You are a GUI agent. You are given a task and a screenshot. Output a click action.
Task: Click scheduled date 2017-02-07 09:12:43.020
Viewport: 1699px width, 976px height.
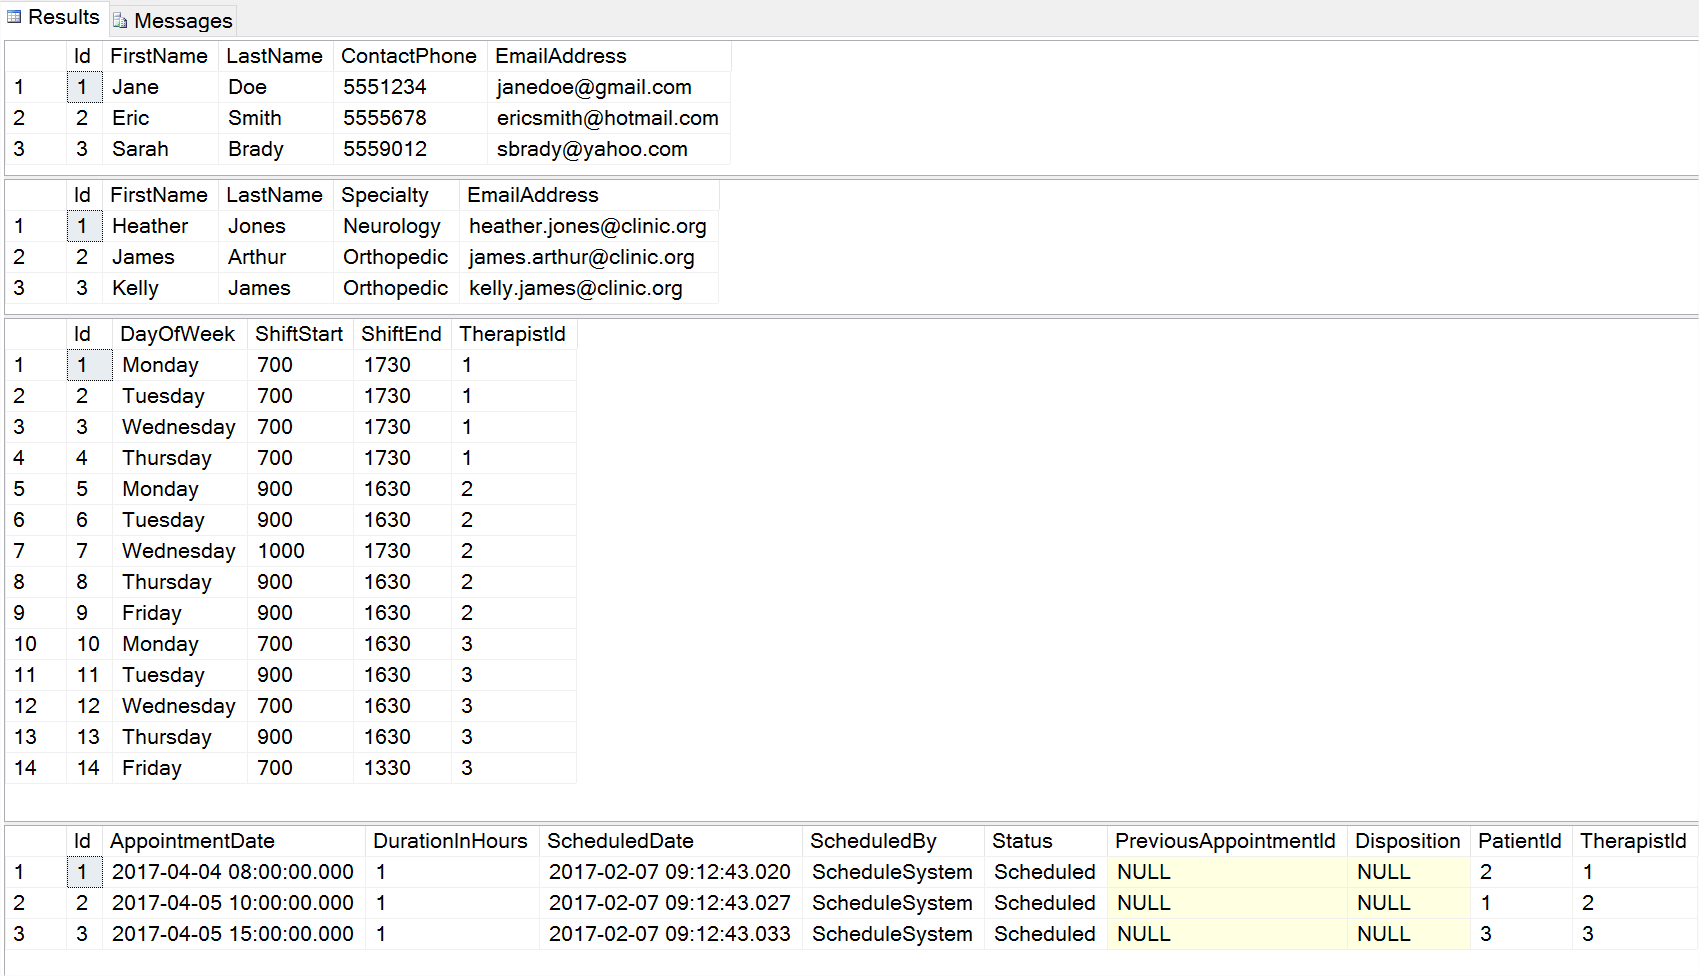(672, 872)
